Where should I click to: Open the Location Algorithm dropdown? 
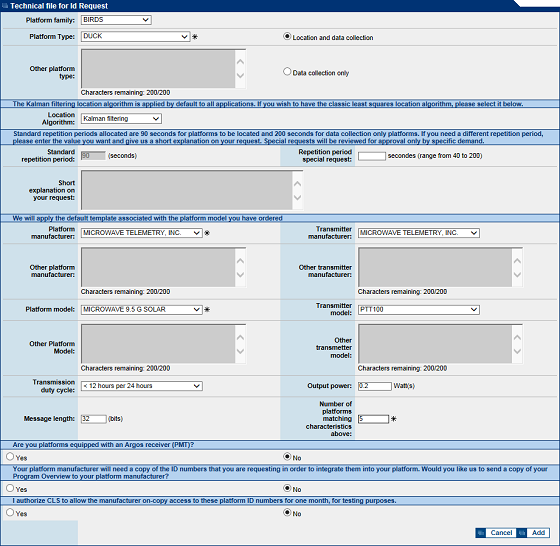[121, 119]
